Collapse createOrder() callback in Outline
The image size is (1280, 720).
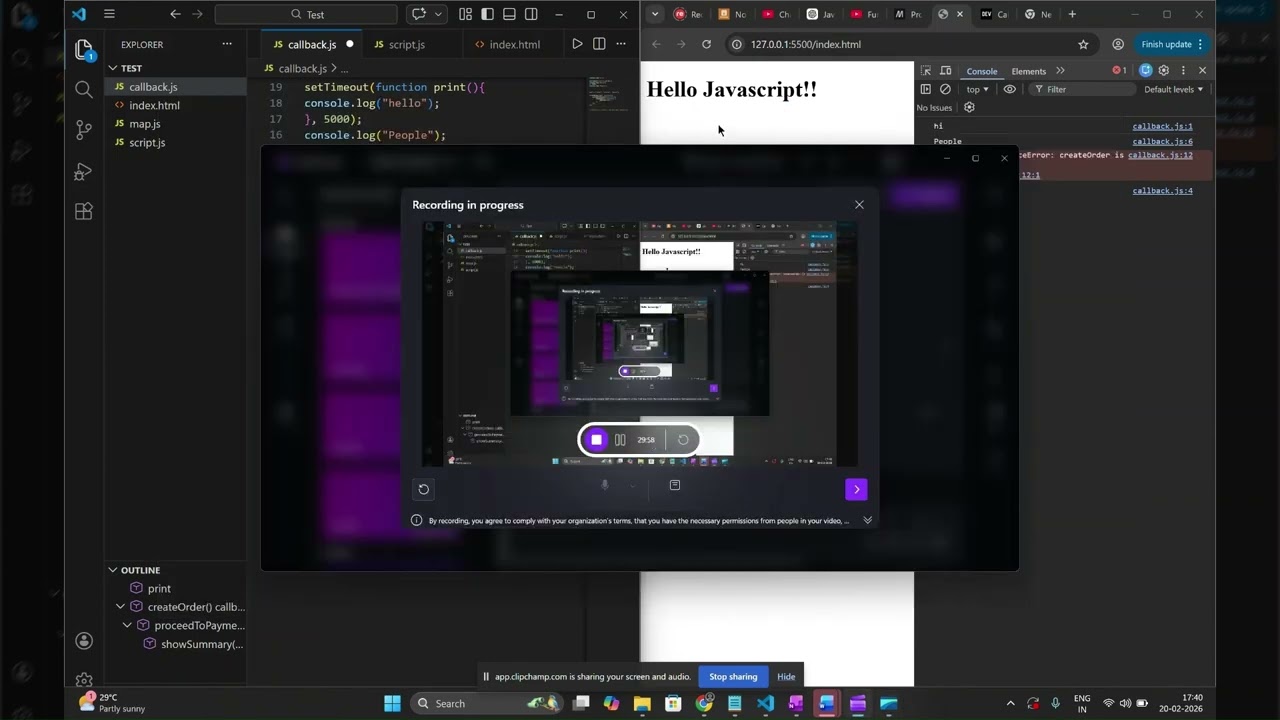(121, 607)
